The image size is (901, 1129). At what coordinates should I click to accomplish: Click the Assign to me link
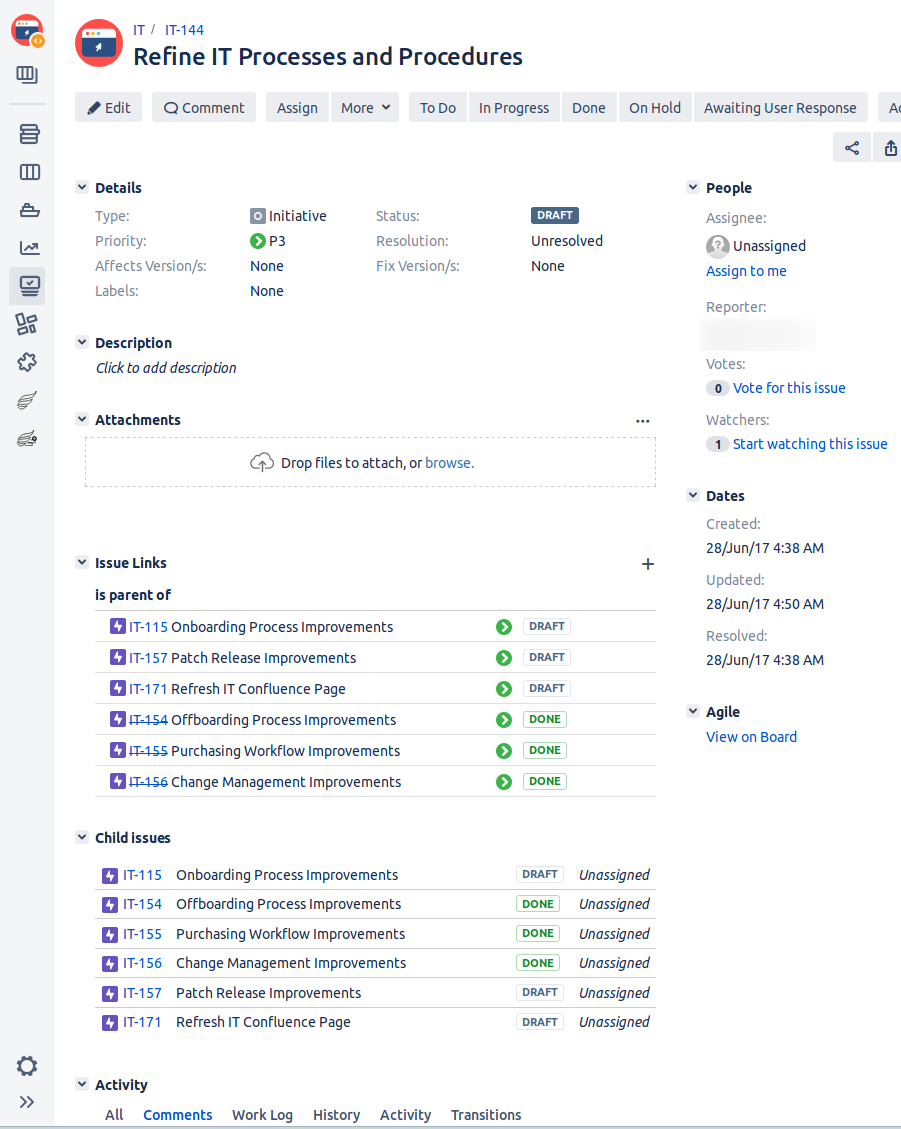746,271
